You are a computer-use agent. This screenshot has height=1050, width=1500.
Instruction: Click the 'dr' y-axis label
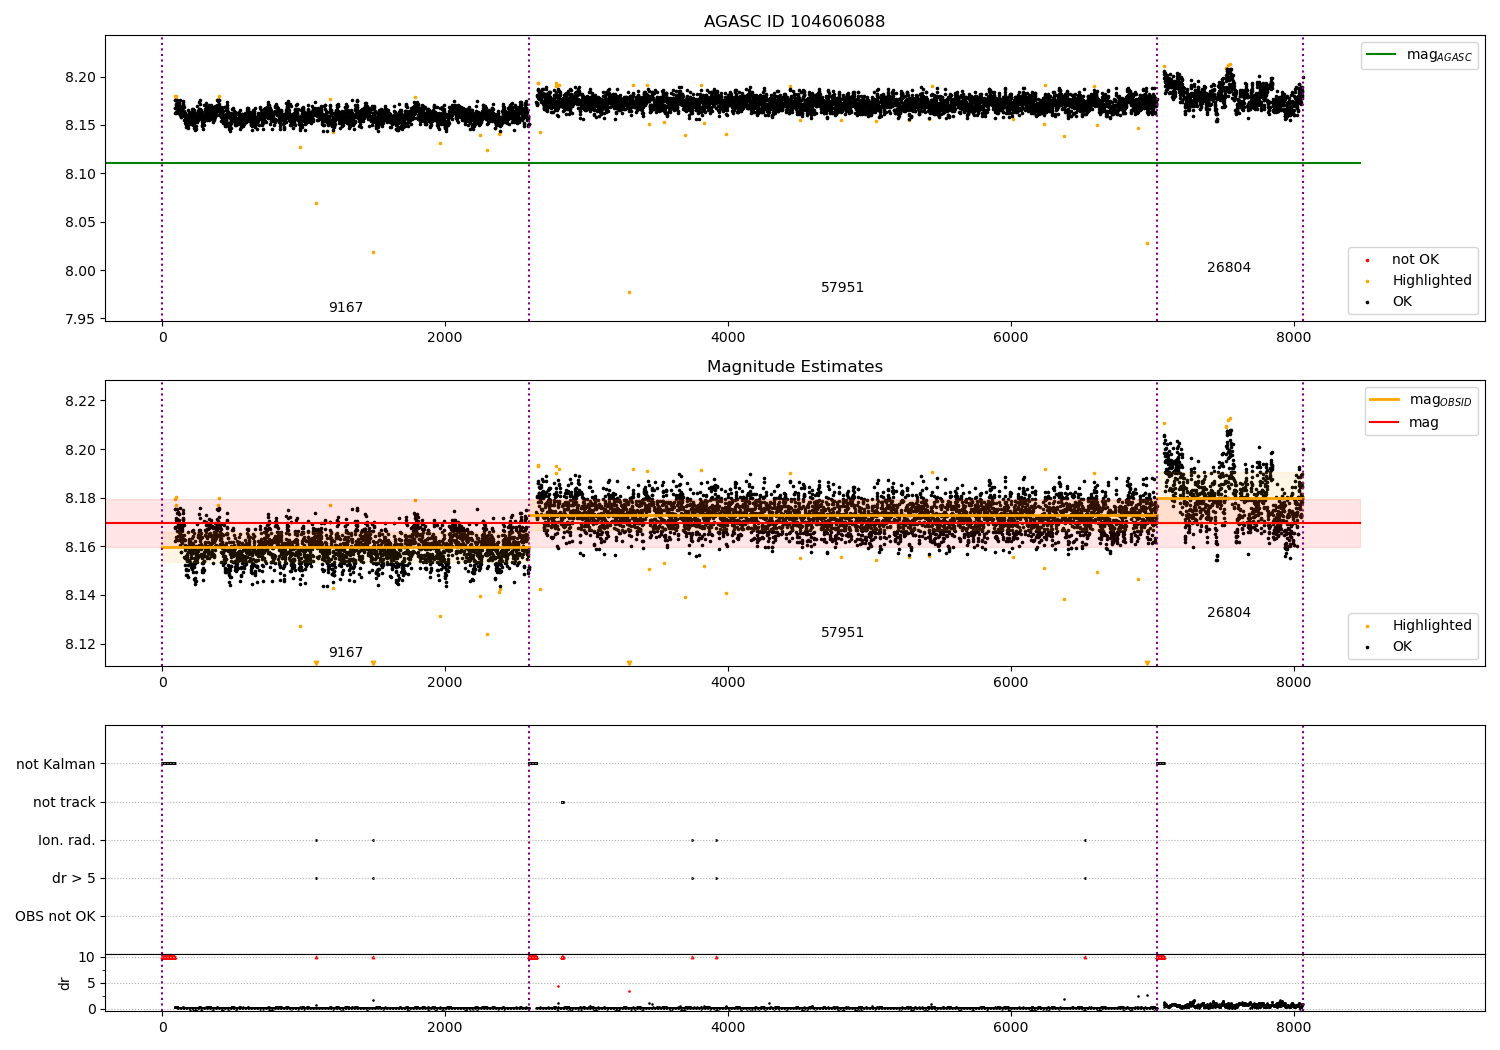[x=65, y=983]
